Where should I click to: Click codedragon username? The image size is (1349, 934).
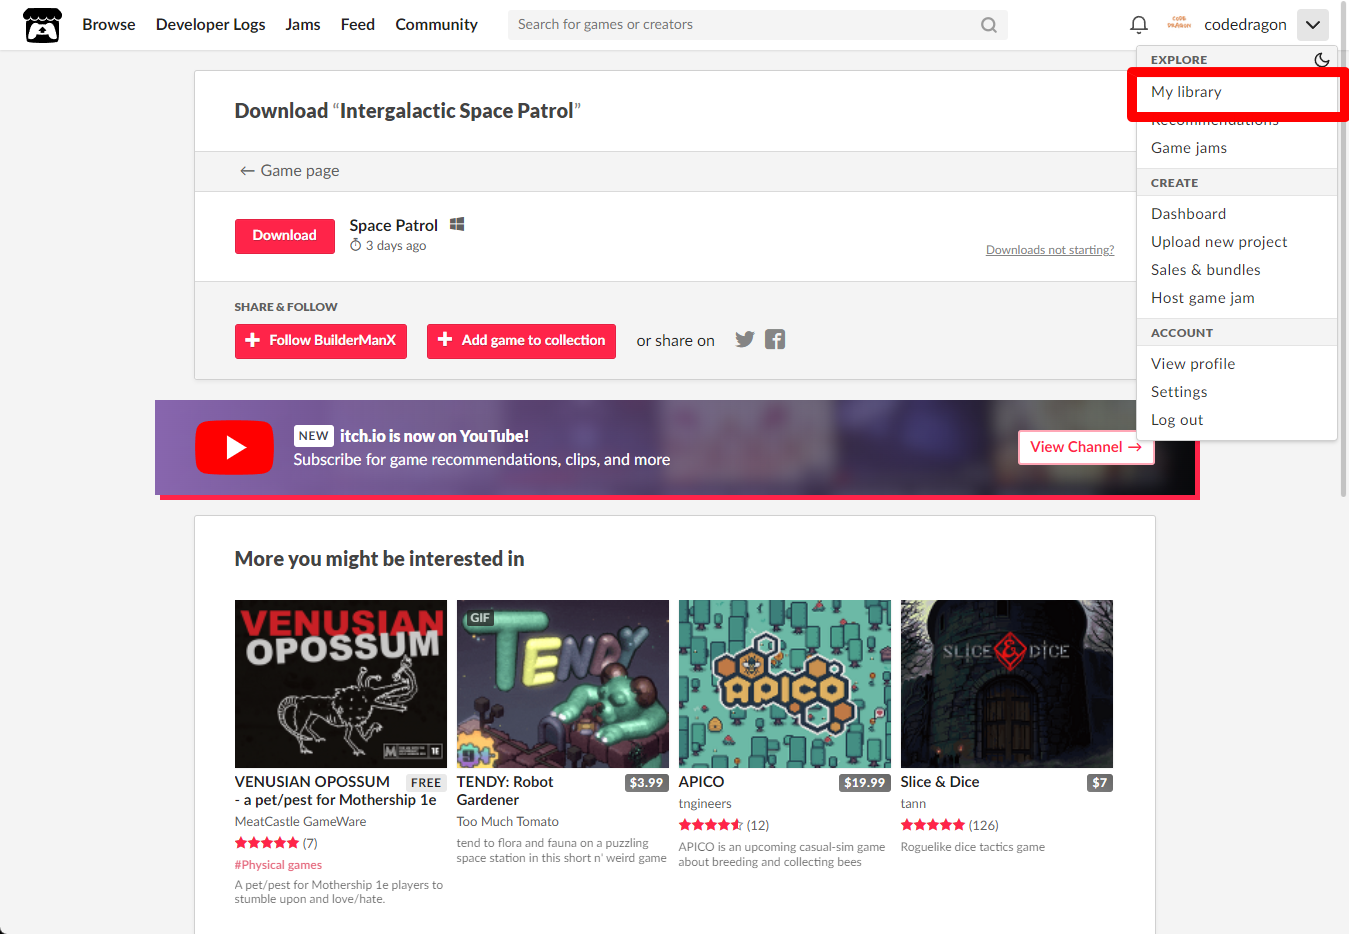point(1245,25)
